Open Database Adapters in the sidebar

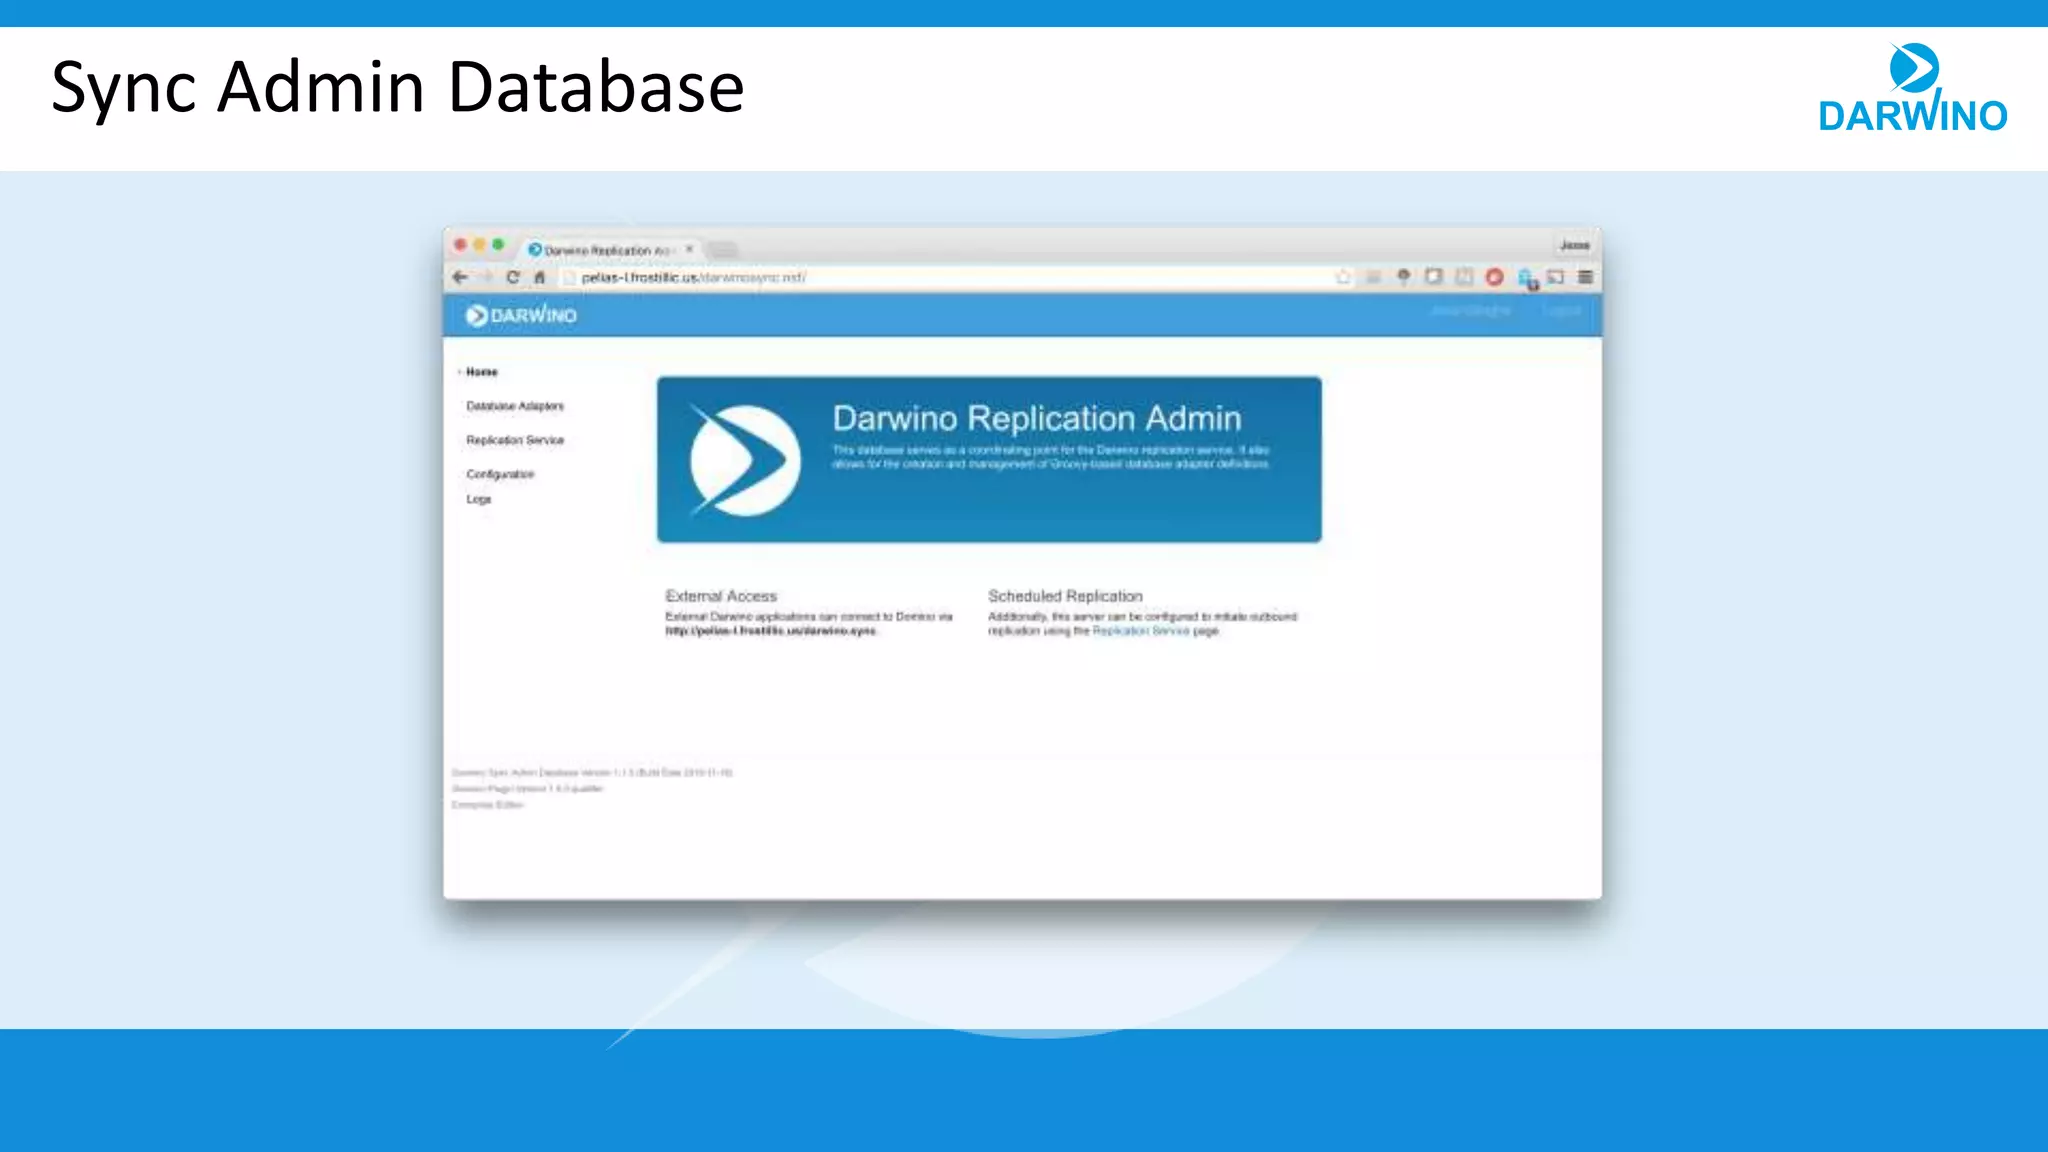[515, 406]
